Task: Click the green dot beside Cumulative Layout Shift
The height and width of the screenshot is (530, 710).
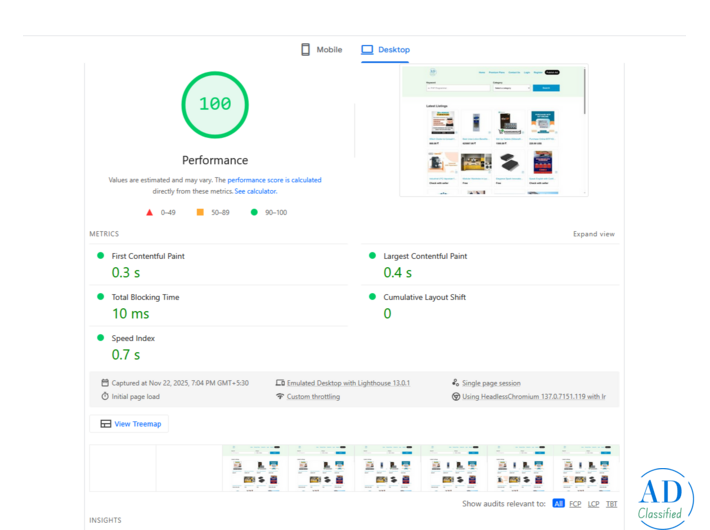Action: coord(372,297)
